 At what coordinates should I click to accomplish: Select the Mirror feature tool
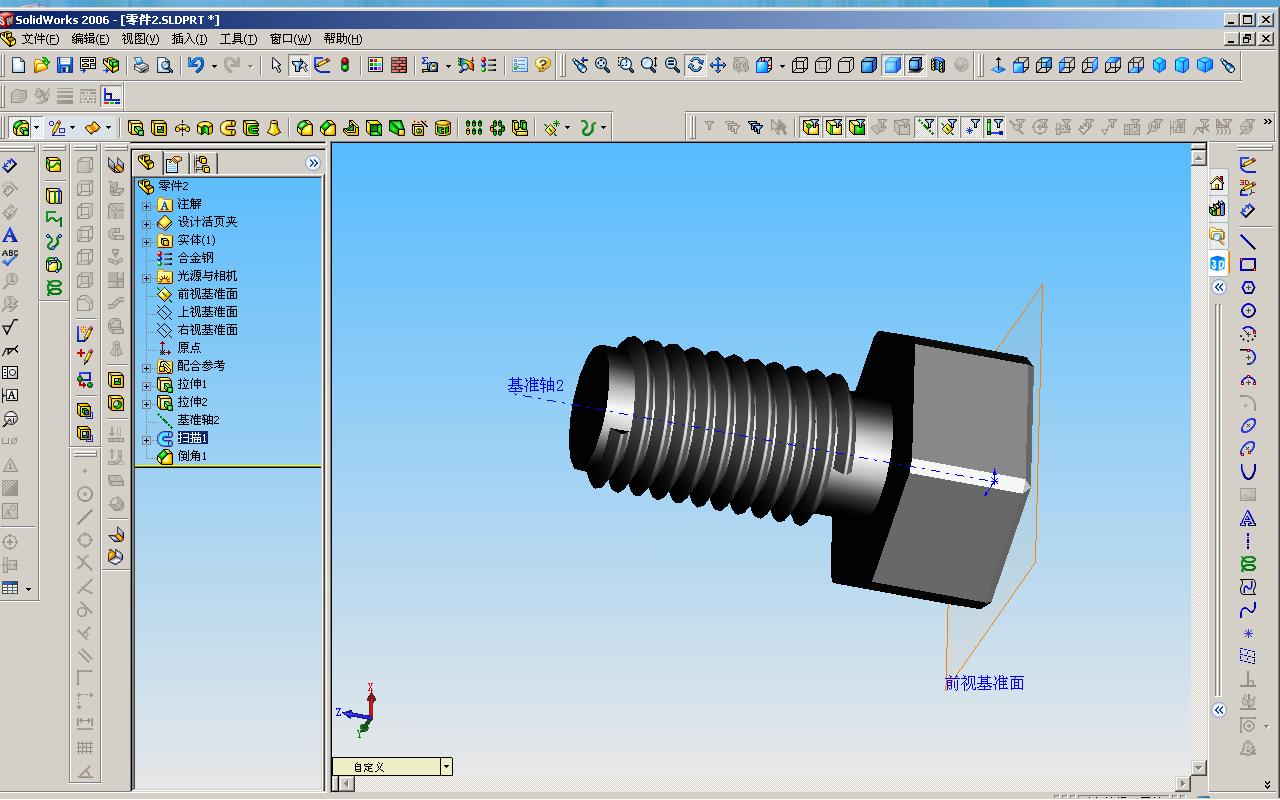coord(520,128)
